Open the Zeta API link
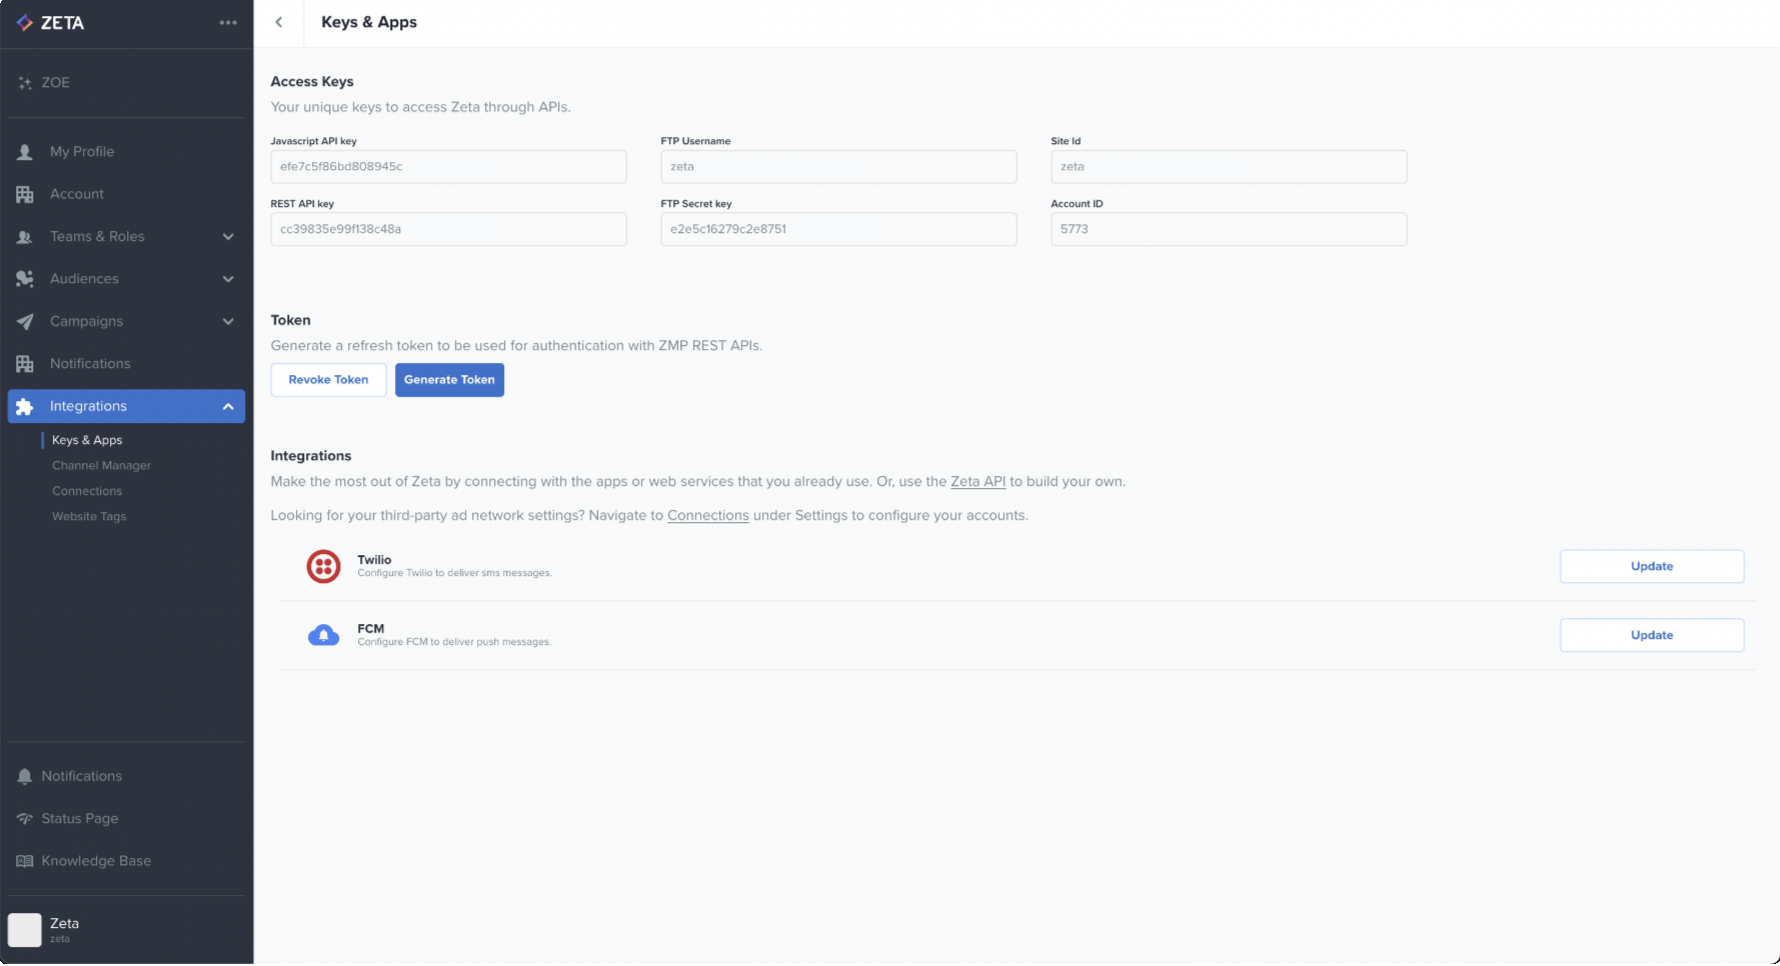 [977, 482]
